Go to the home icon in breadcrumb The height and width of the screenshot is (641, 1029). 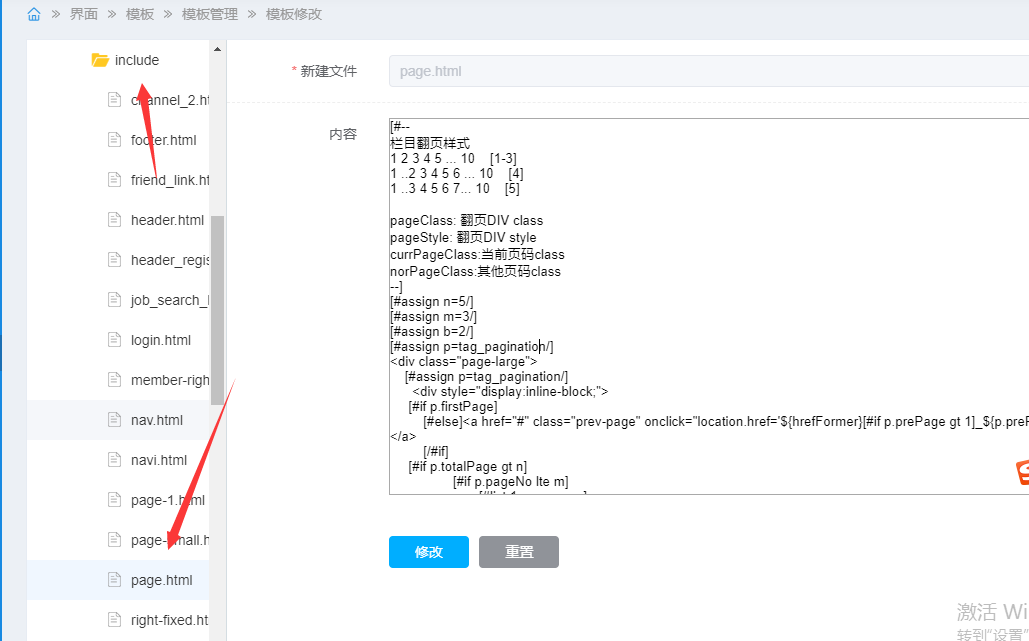pos(33,14)
